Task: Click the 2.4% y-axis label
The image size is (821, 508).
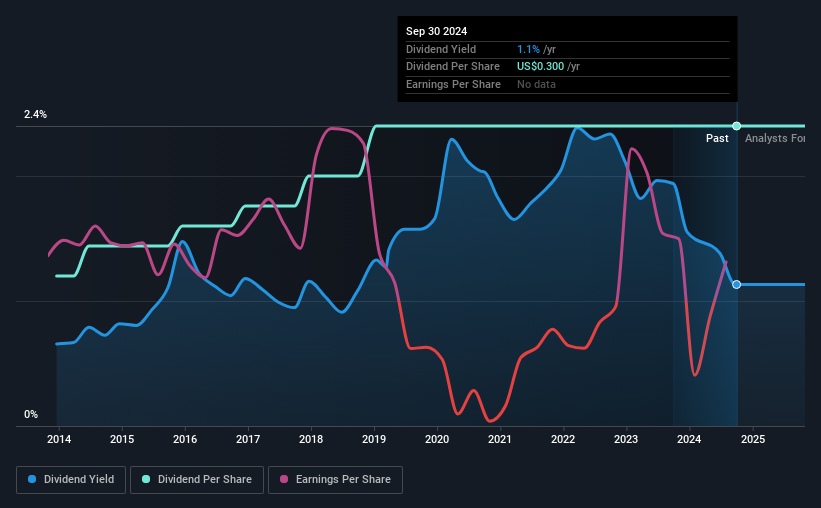Action: 35,114
